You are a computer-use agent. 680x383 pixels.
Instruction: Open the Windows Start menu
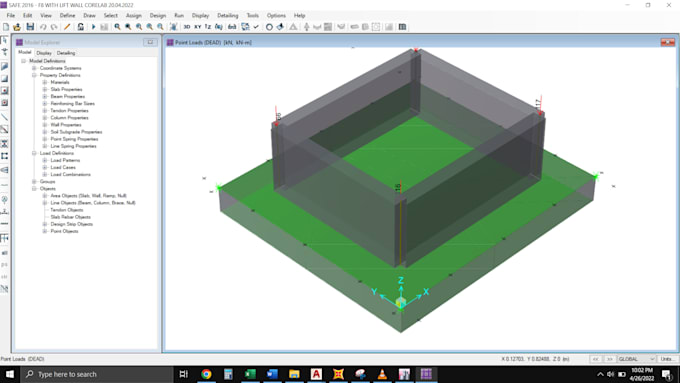pyautogui.click(x=10, y=374)
